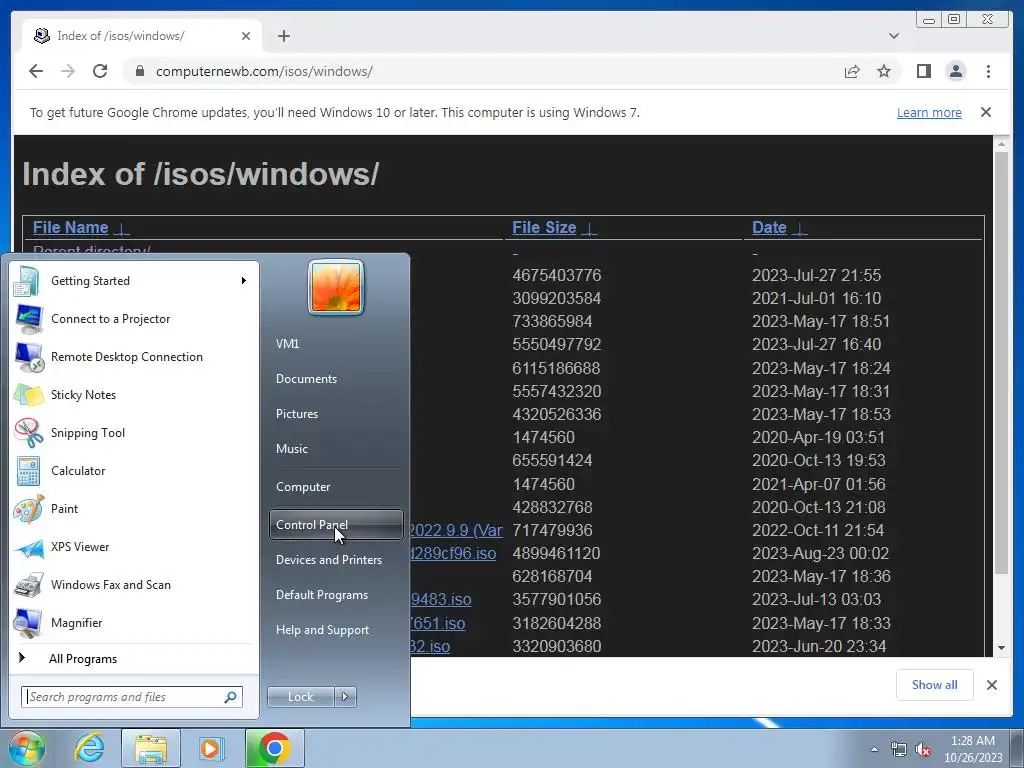Open the Snipping Tool
Image resolution: width=1024 pixels, height=768 pixels.
135,432
